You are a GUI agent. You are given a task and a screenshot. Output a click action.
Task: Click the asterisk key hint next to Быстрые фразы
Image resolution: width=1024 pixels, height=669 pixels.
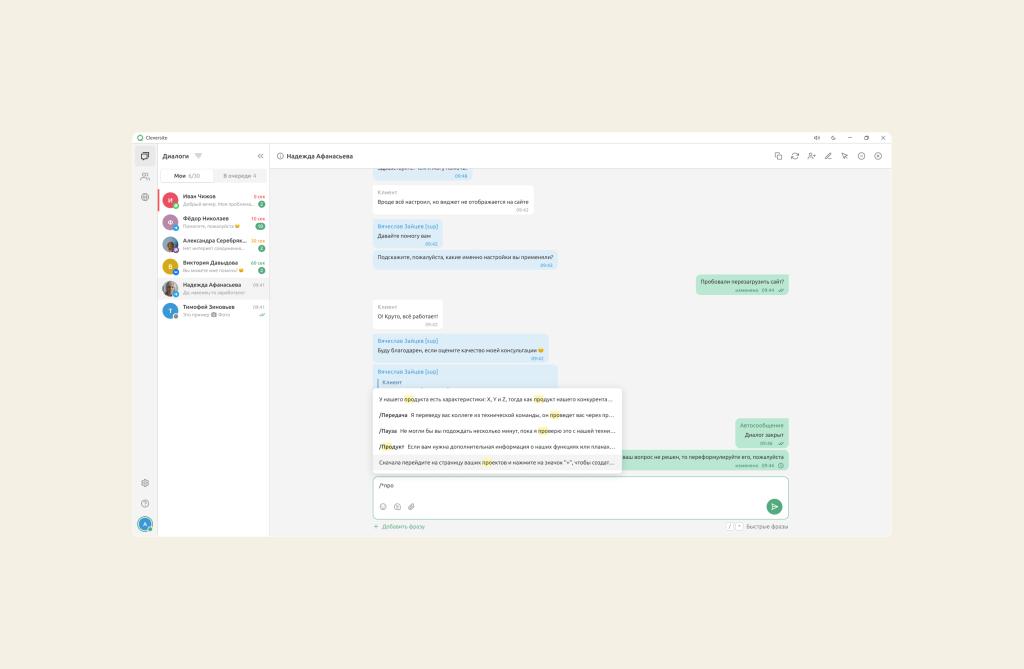pos(739,527)
